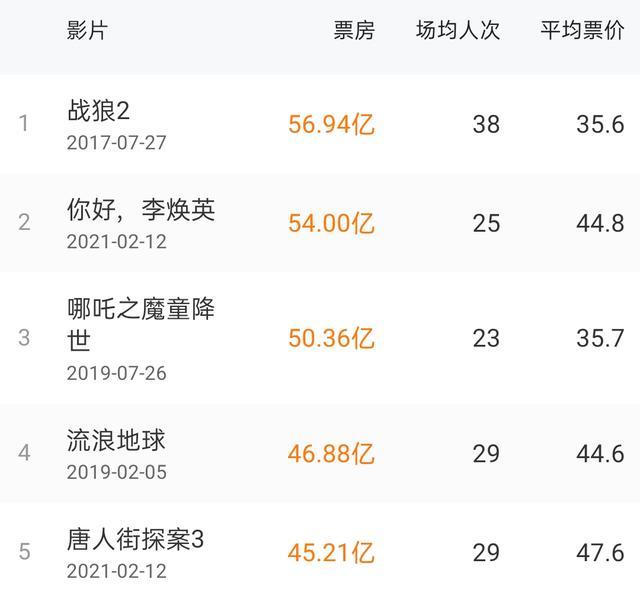Click the 影片 column header
Screen dimensions: 640x592
[x=87, y=30]
